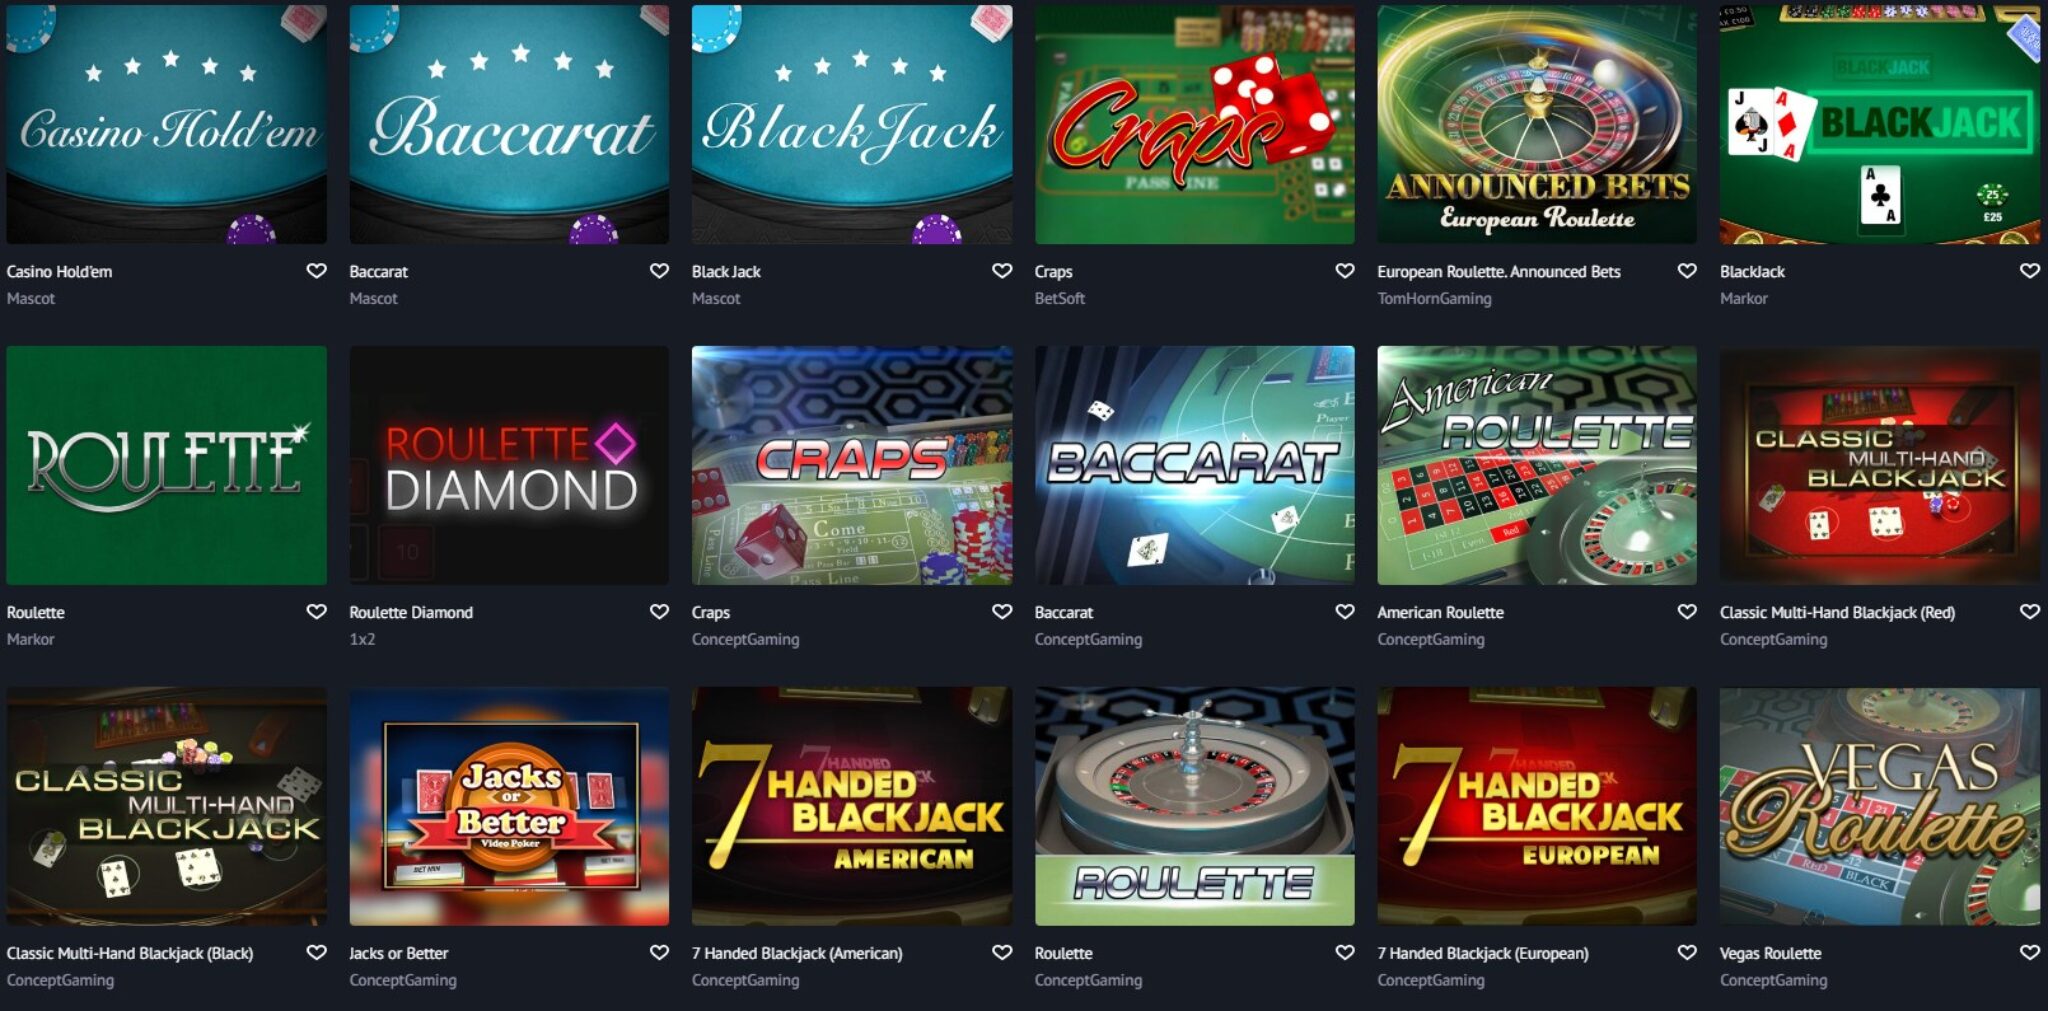Image resolution: width=2048 pixels, height=1011 pixels.
Task: Open the Jacks or Better Video Poker thumbnail
Action: tap(509, 806)
